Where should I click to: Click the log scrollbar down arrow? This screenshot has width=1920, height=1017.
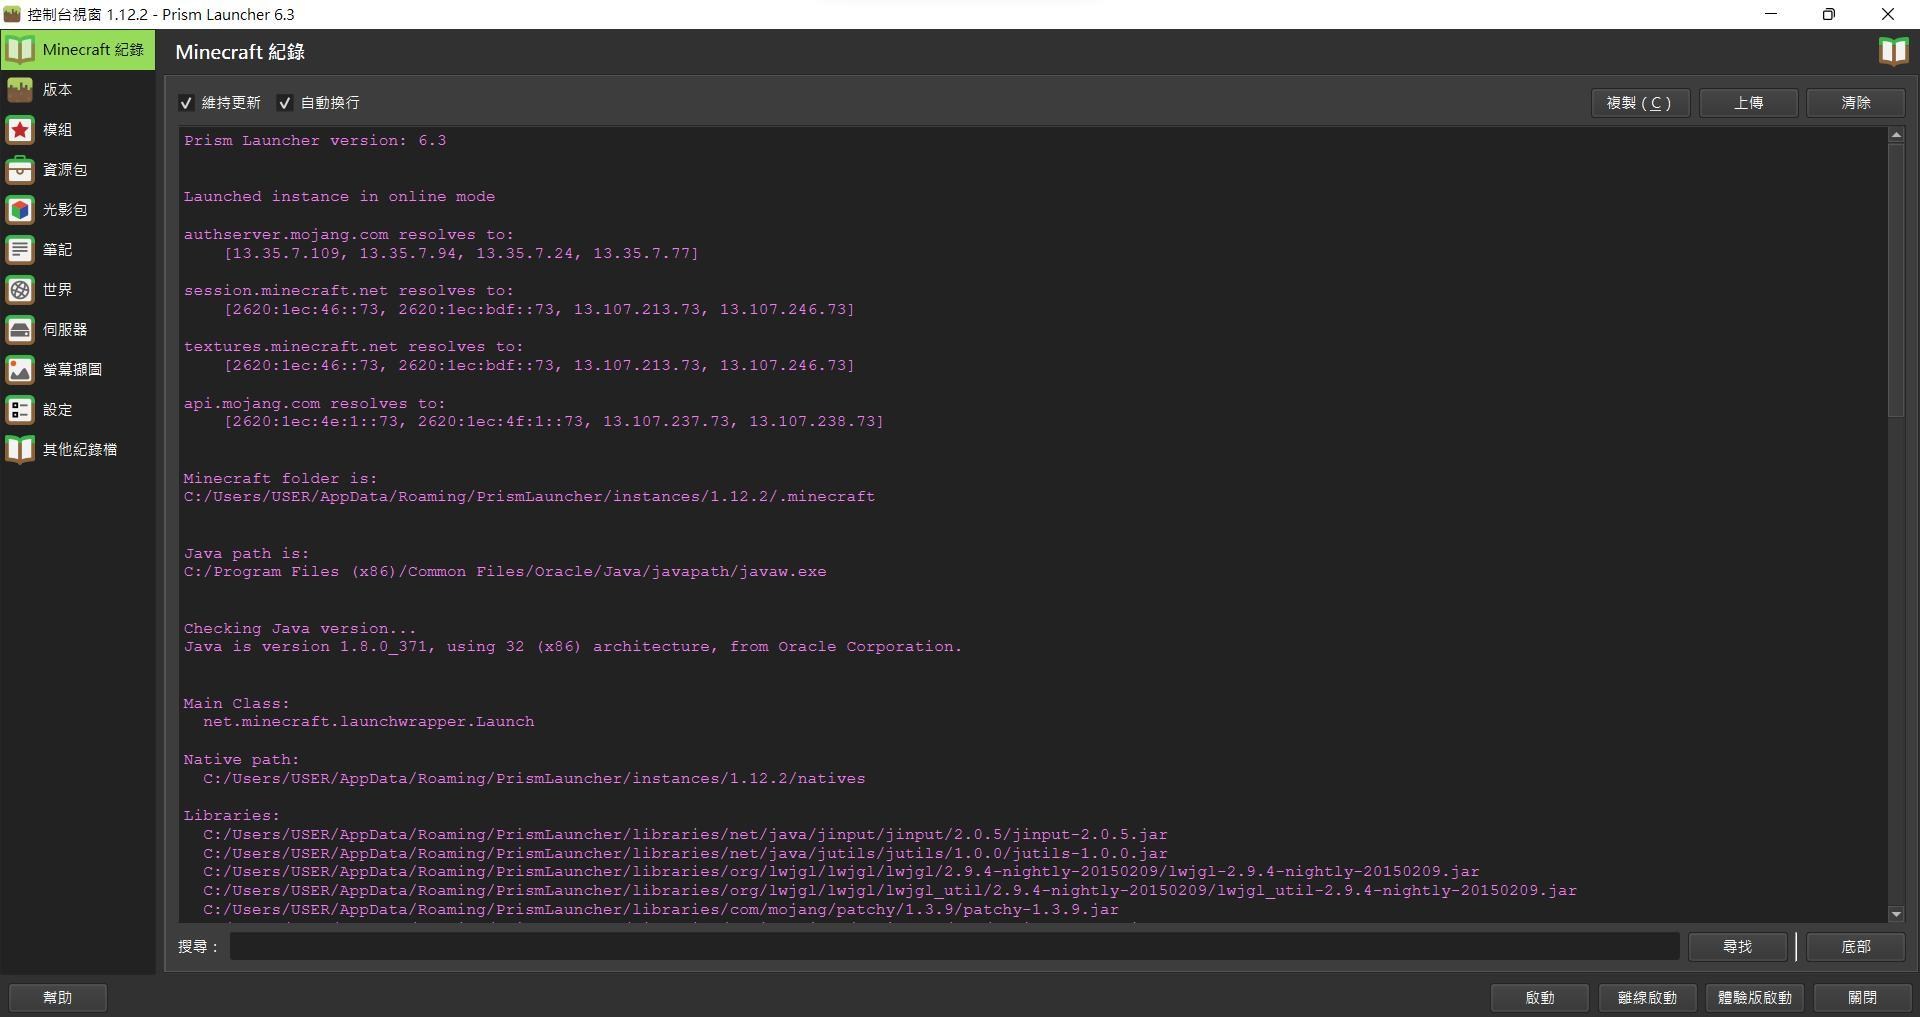1896,914
